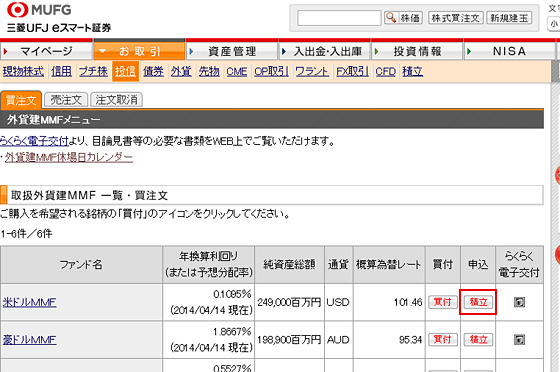The image size is (560, 372).
Task: Click the 株式買注文 button
Action: pyautogui.click(x=456, y=18)
